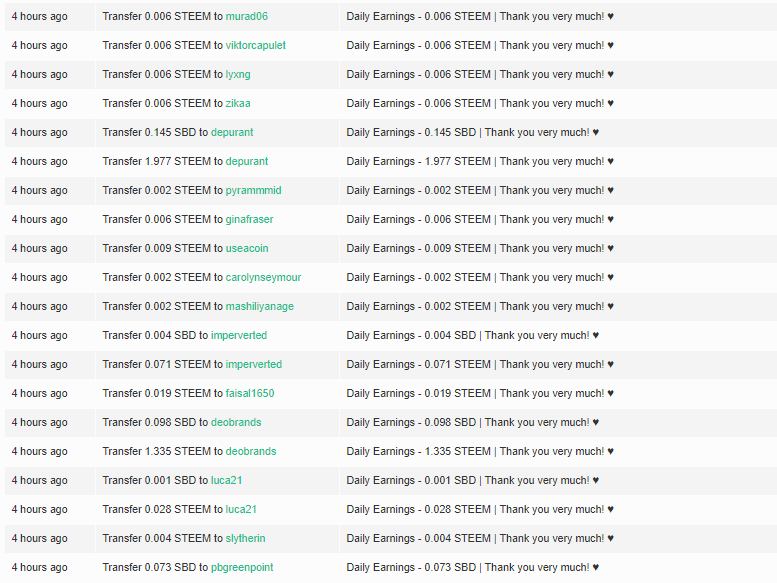The width and height of the screenshot is (777, 583).
Task: Open deobrands link in 1.335 STEEM row
Action: point(251,451)
